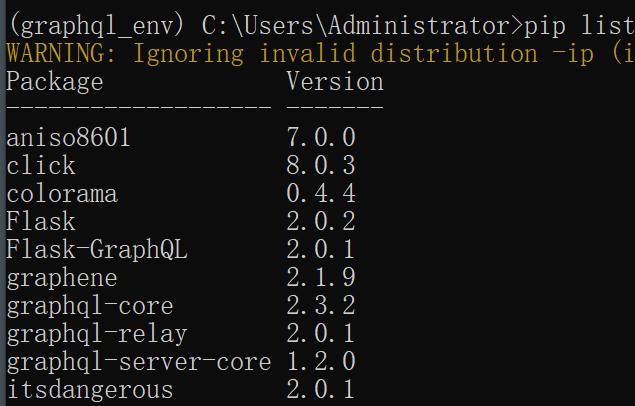Screen dimensions: 635x406
Task: Select the click package name
Action: [41, 165]
